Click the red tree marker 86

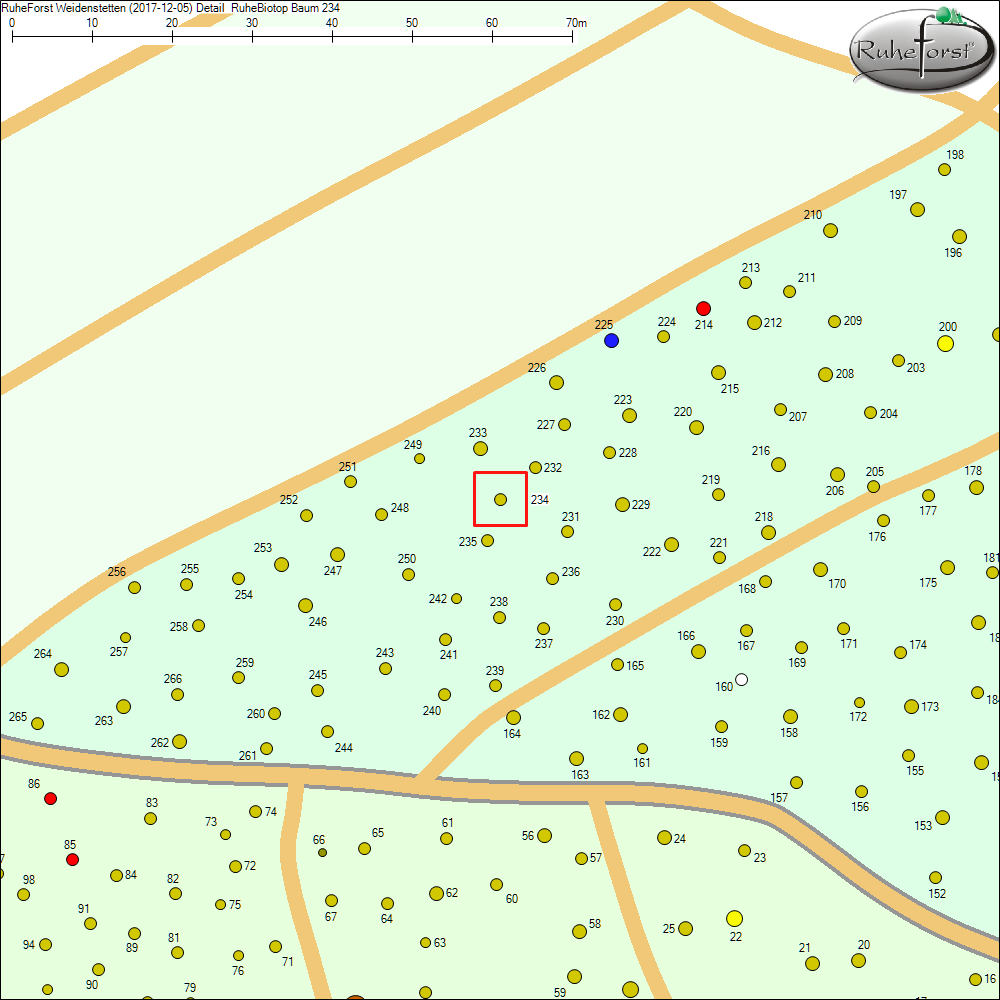click(51, 798)
